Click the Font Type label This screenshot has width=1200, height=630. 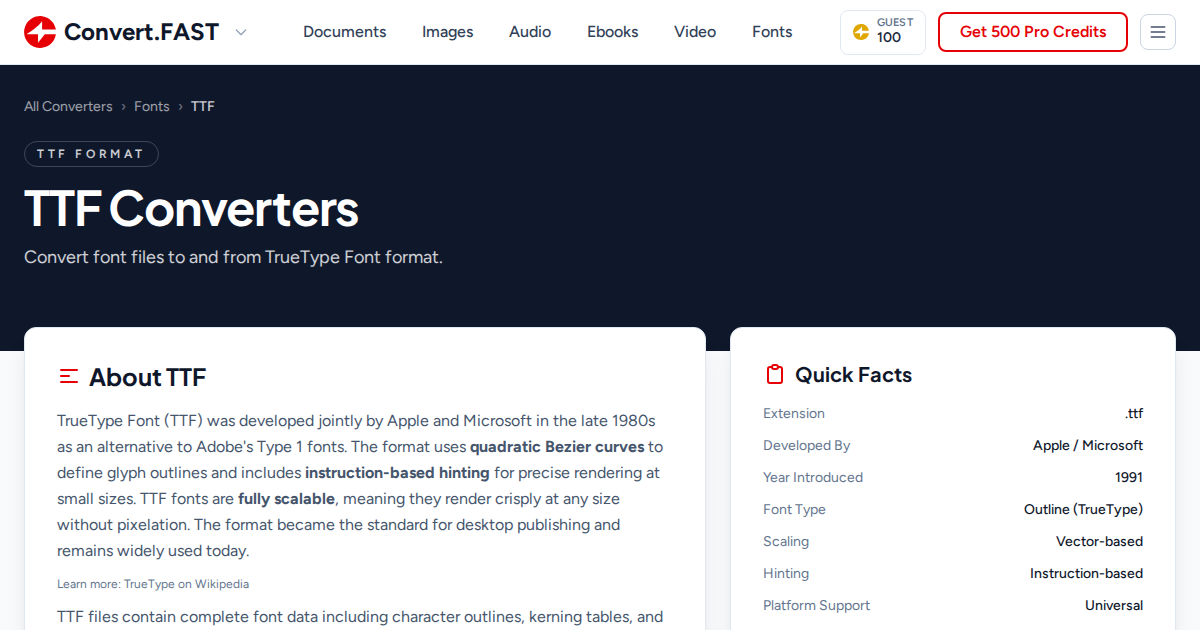794,509
